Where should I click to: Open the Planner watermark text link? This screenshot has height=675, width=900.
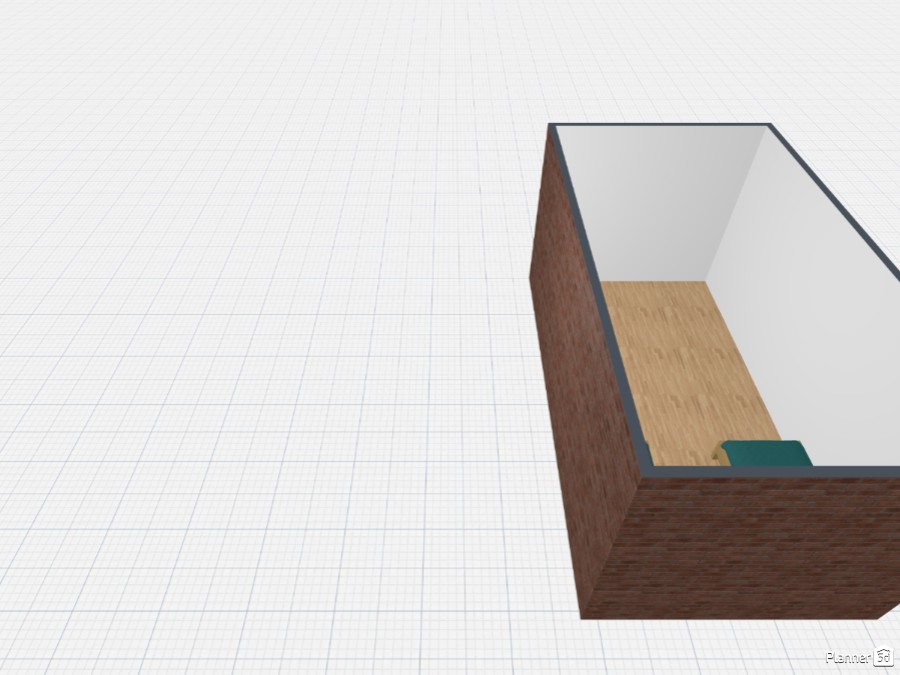click(847, 657)
